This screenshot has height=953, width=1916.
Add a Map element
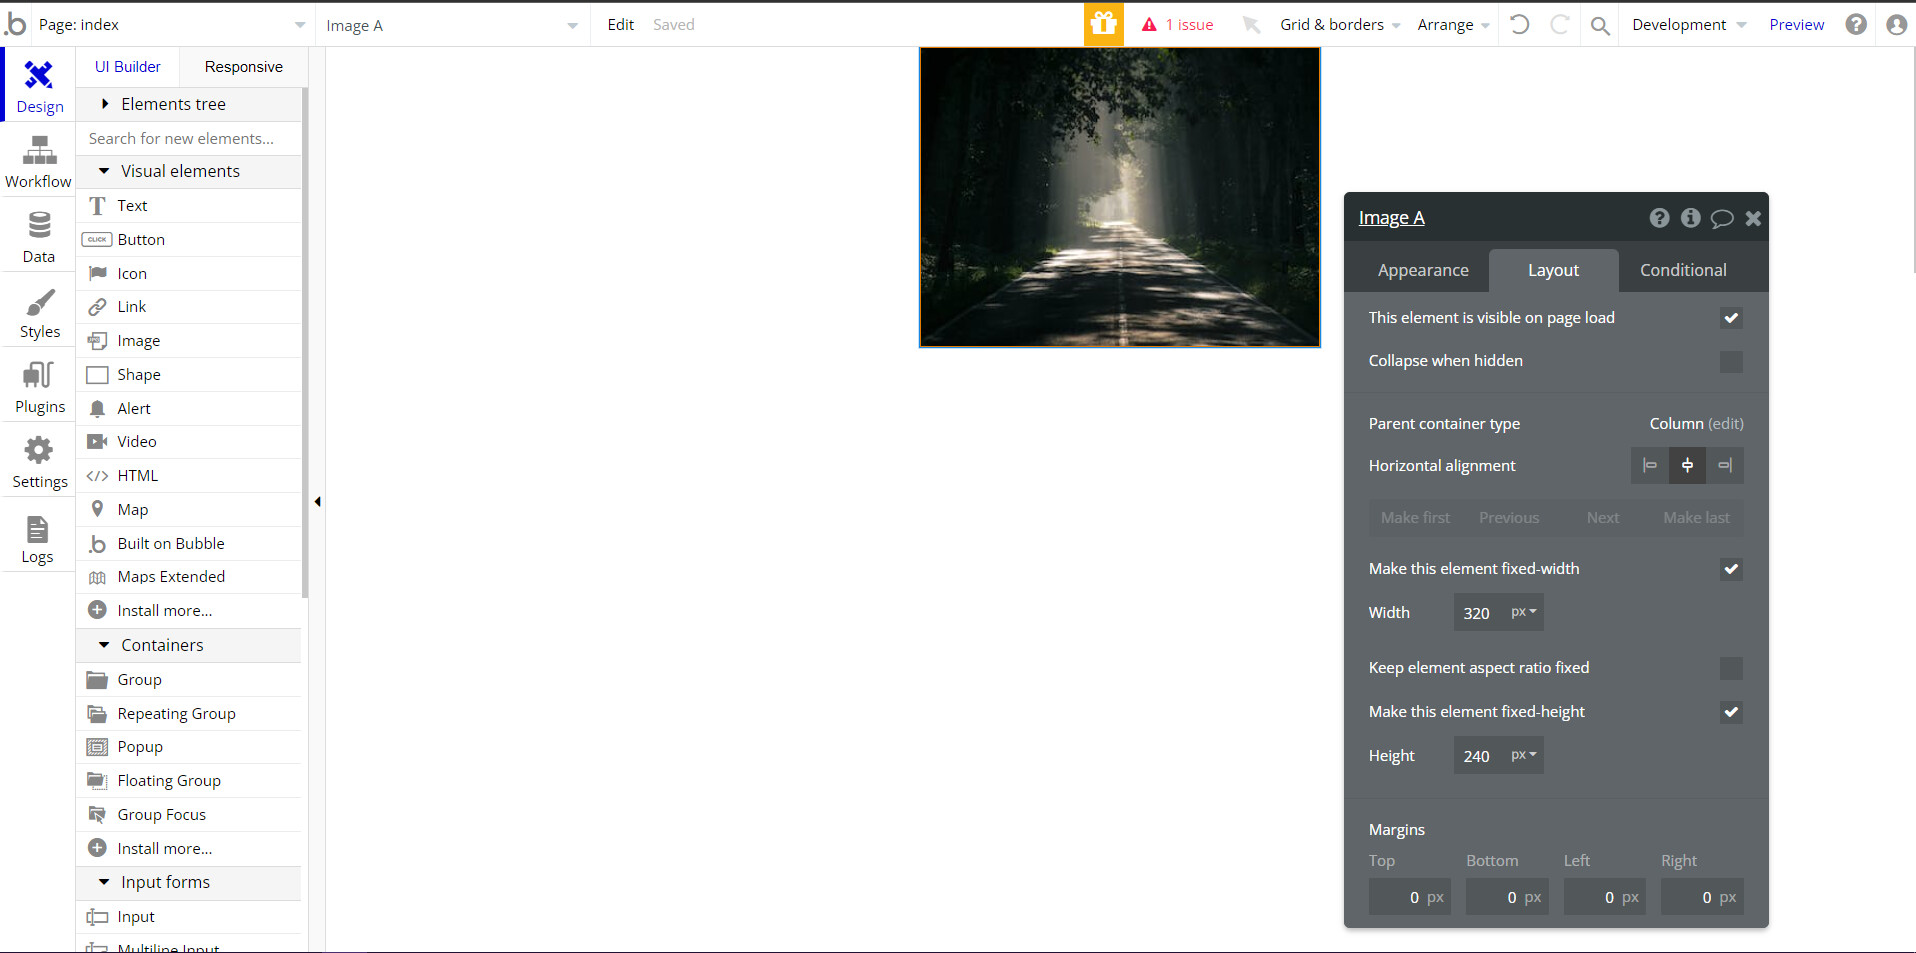tap(189, 509)
